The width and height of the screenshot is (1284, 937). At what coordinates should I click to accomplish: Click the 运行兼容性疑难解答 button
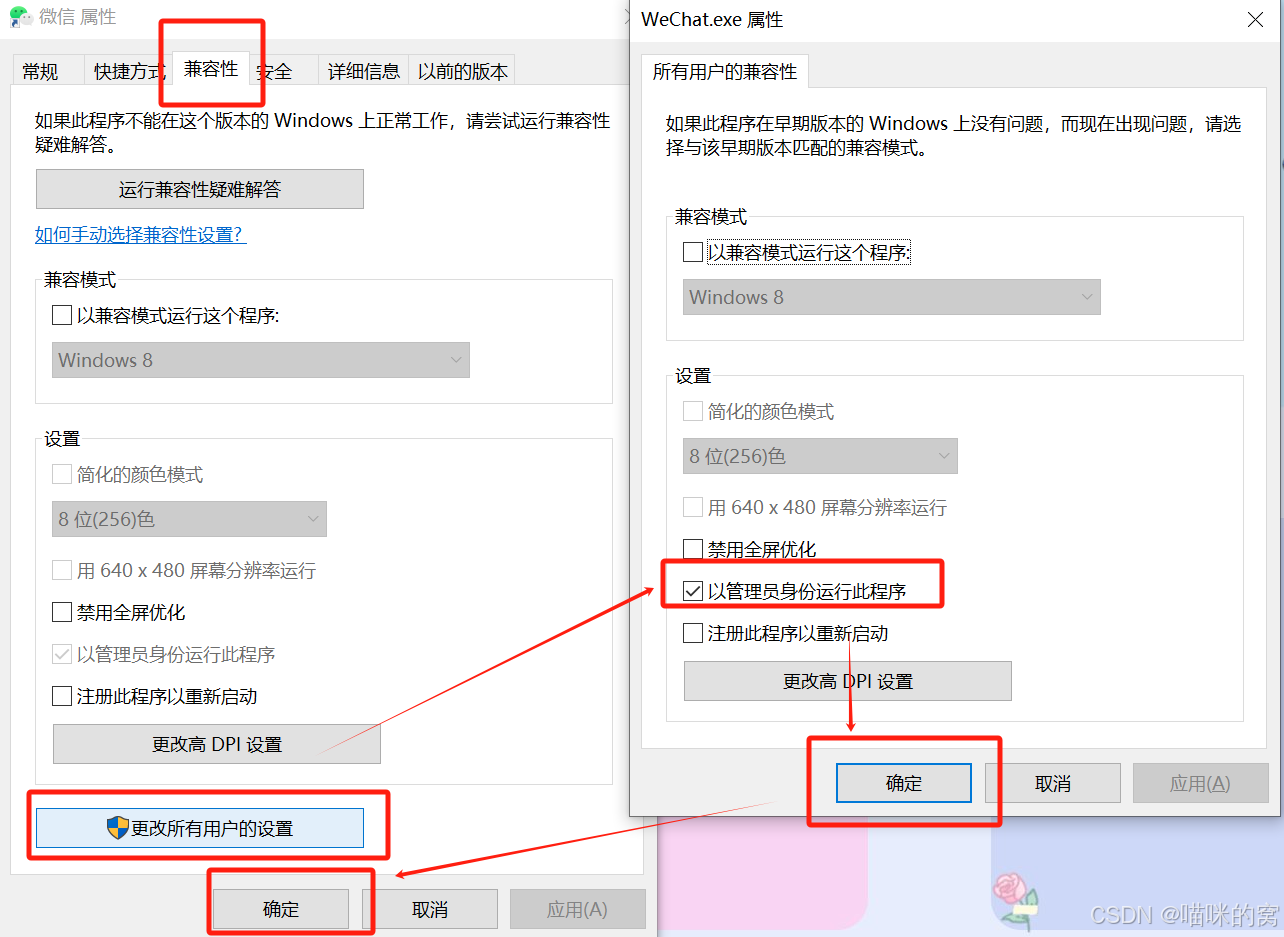[200, 189]
